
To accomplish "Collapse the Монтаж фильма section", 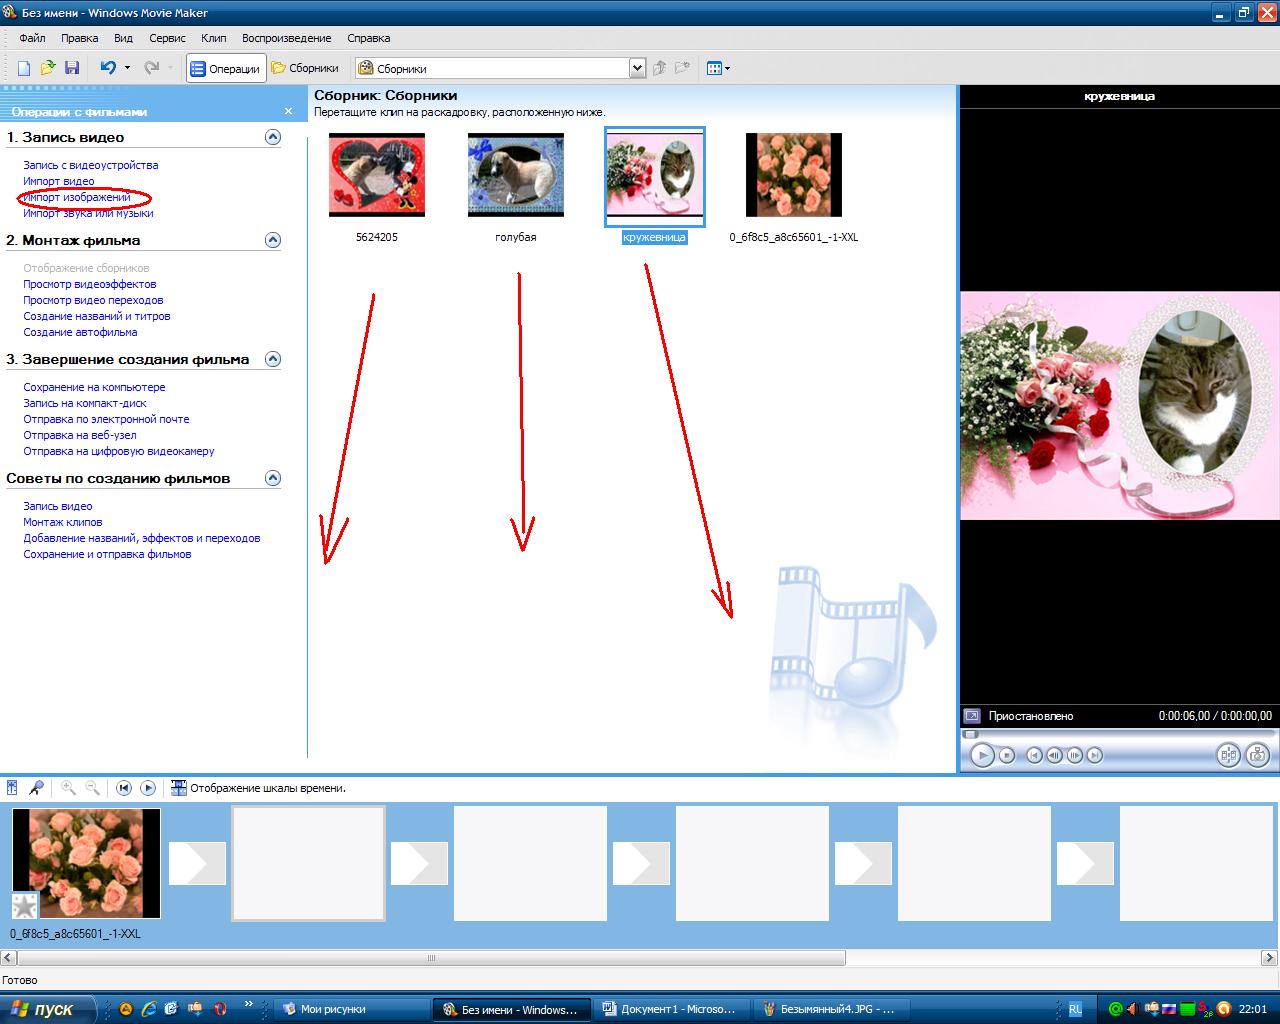I will [273, 240].
